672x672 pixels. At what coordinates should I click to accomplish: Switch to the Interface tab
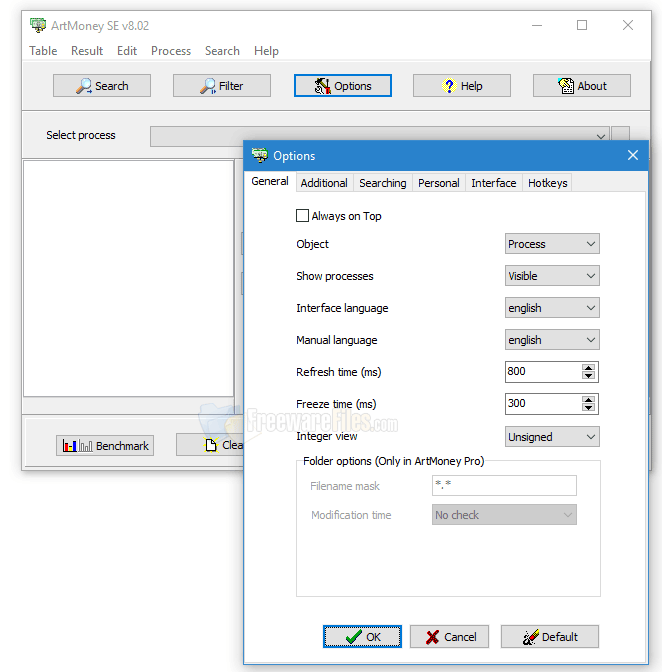[494, 183]
